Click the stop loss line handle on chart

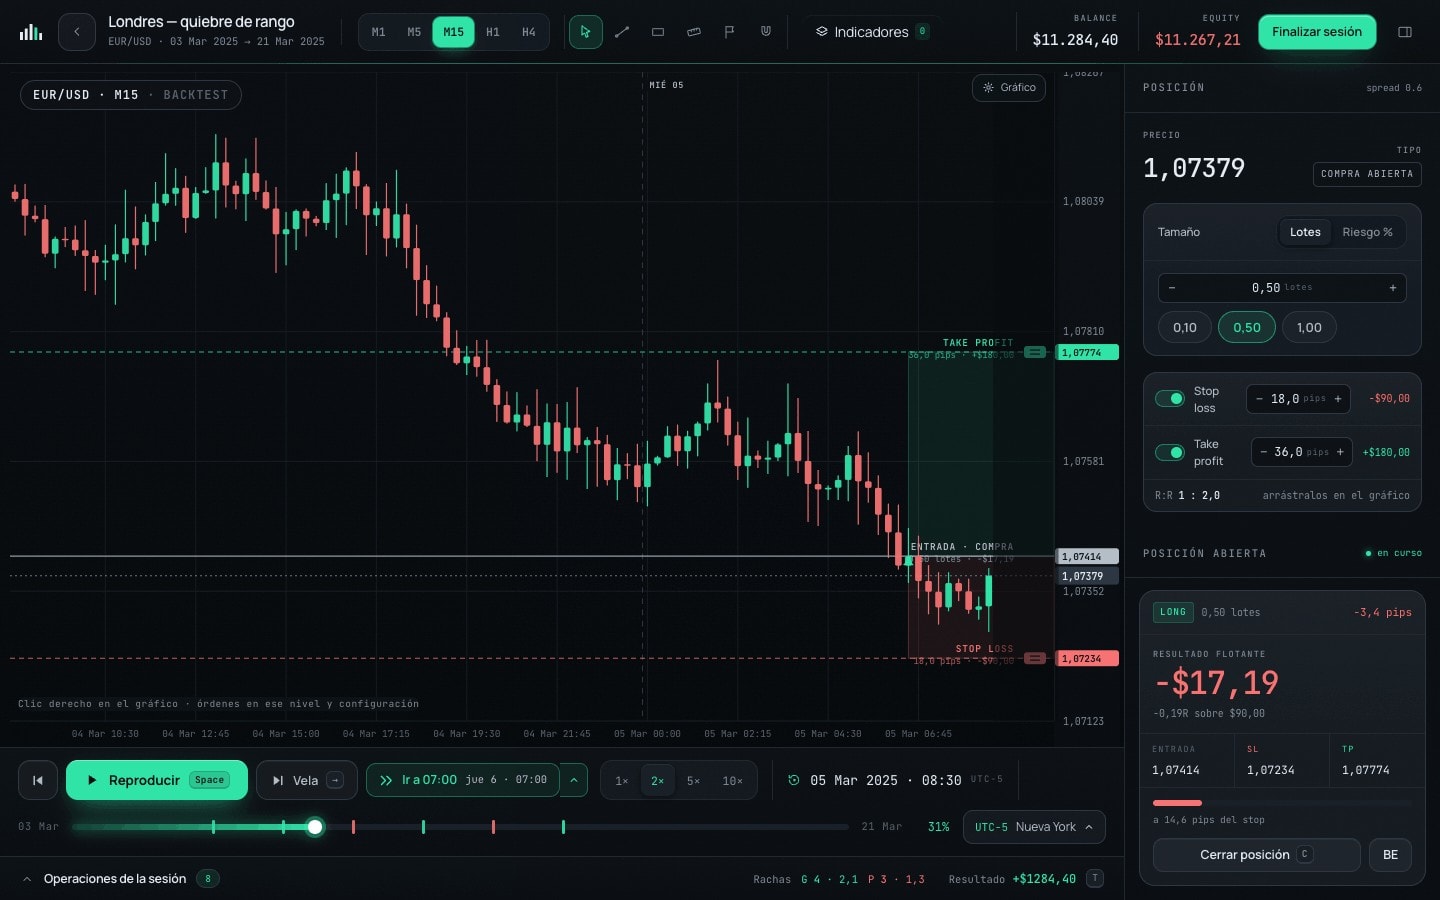(1035, 658)
